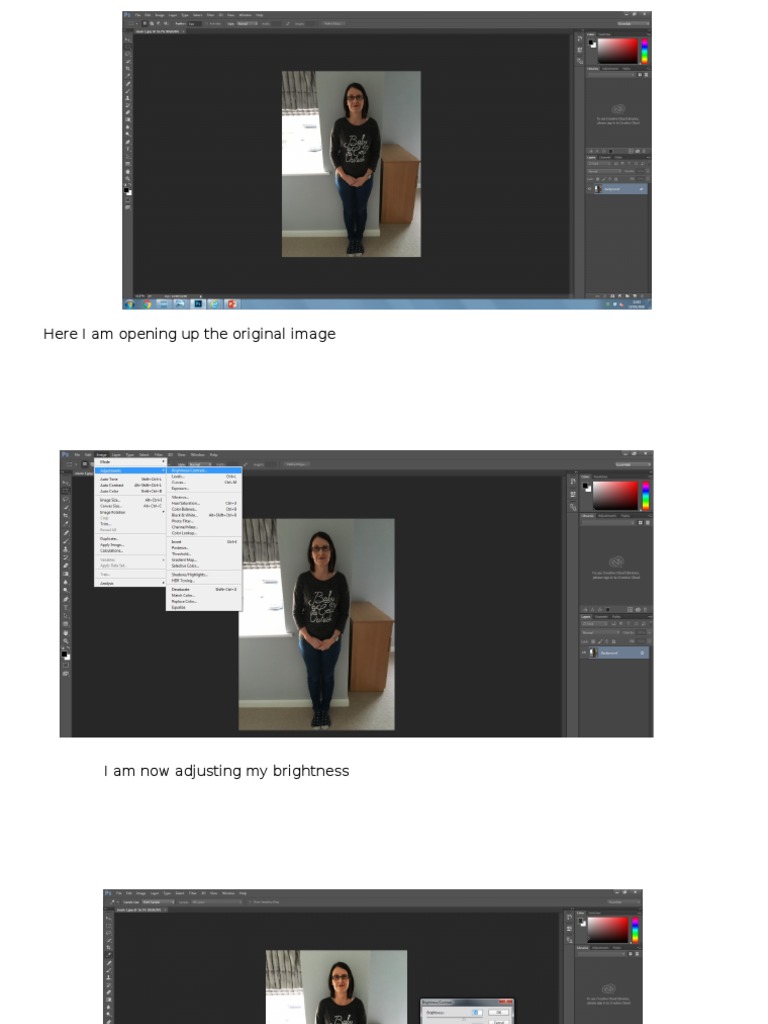Image resolution: width=768 pixels, height=1024 pixels.
Task: Switch to Adjustments panel tab in the brightness-adjusting screenshot
Action: (x=607, y=516)
